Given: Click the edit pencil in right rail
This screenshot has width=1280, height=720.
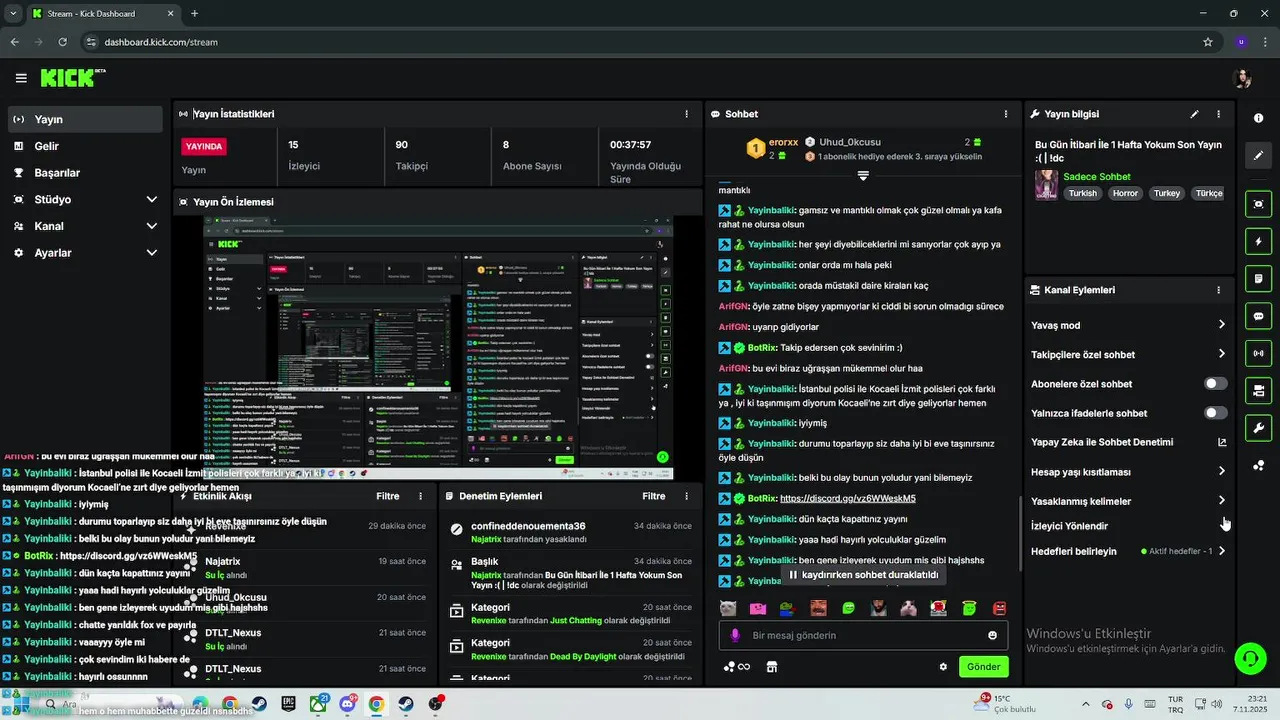Looking at the screenshot, I should tap(1258, 155).
